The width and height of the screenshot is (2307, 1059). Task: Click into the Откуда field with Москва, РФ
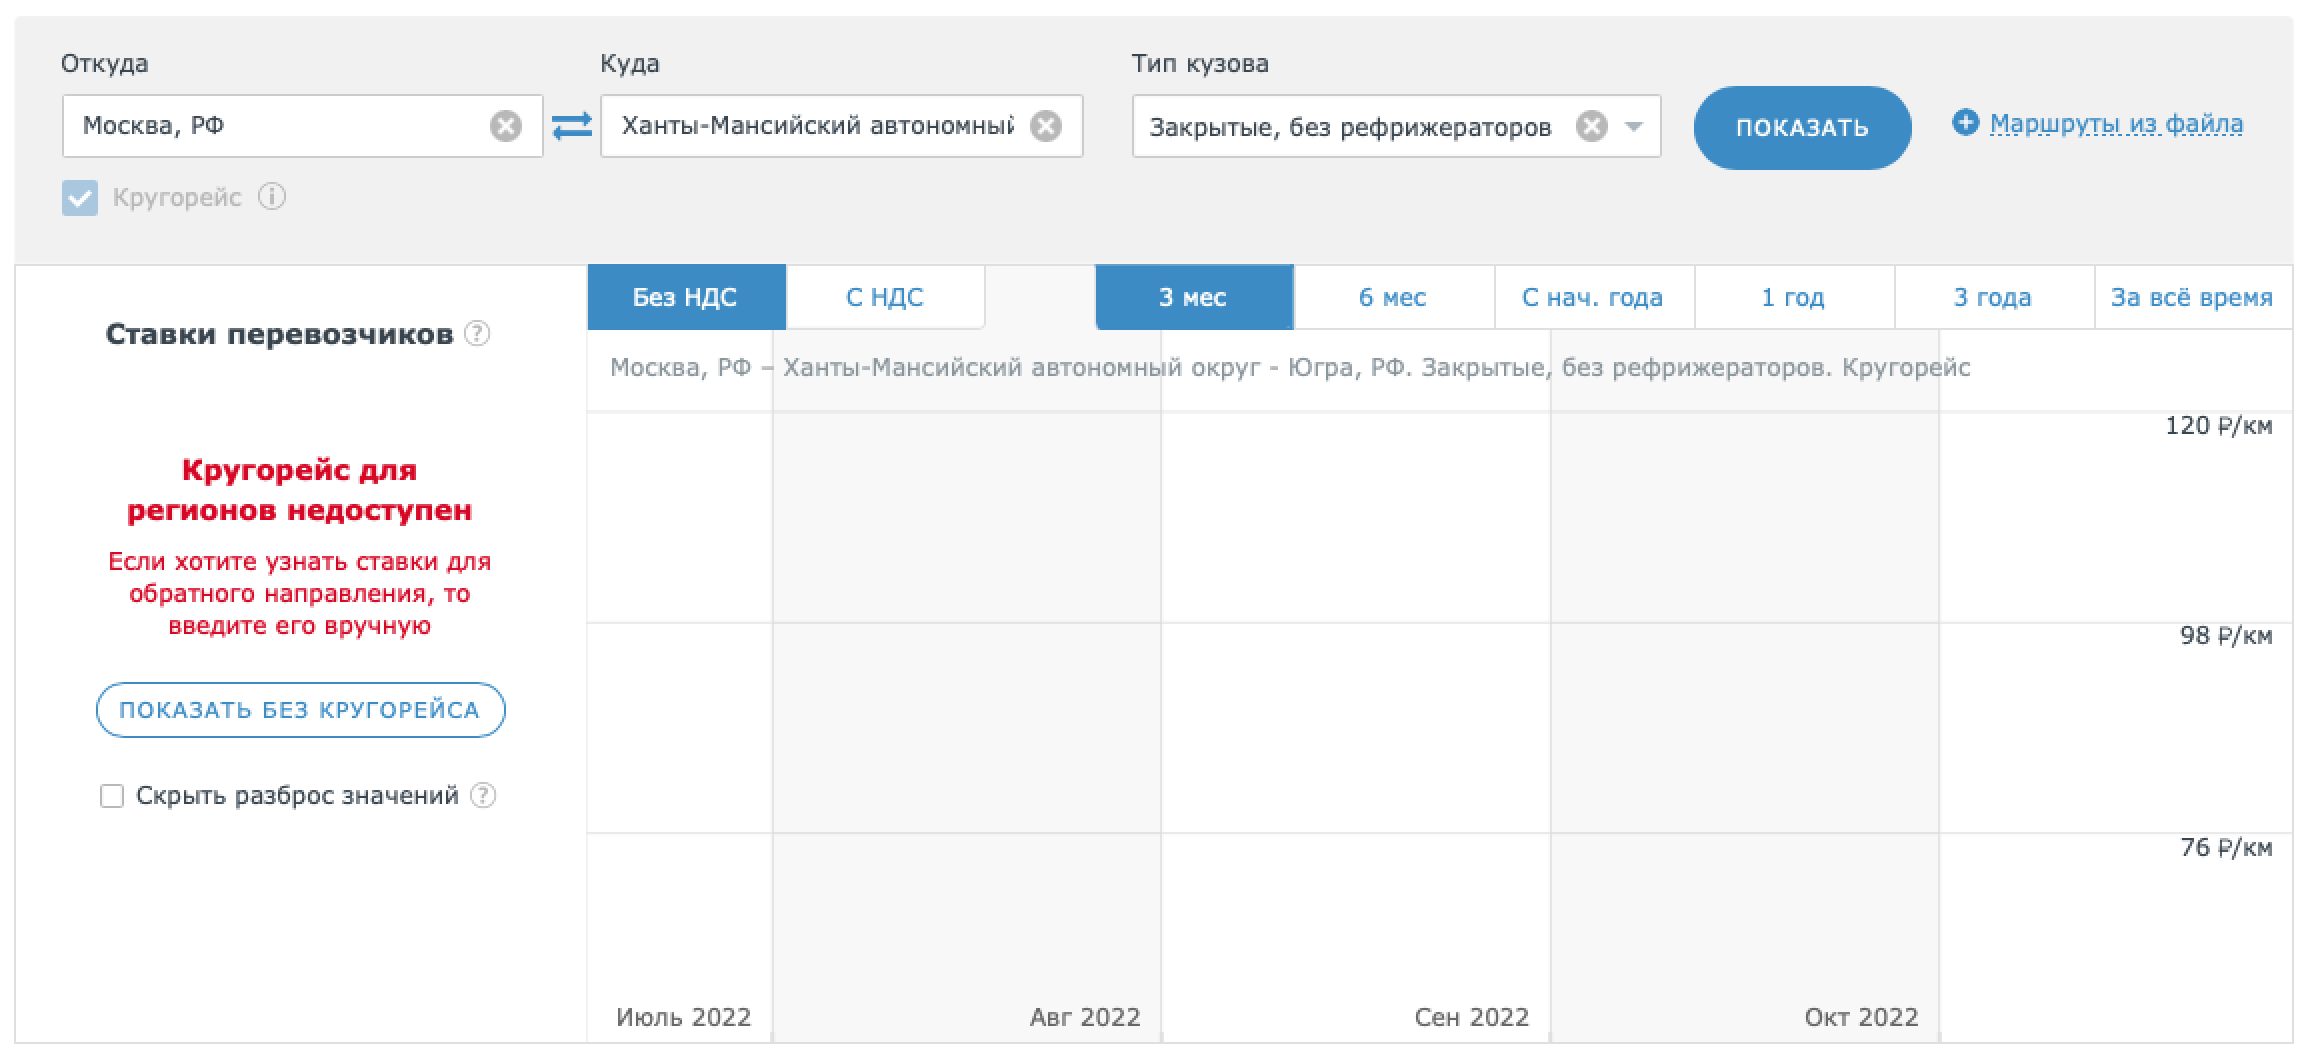click(x=302, y=126)
